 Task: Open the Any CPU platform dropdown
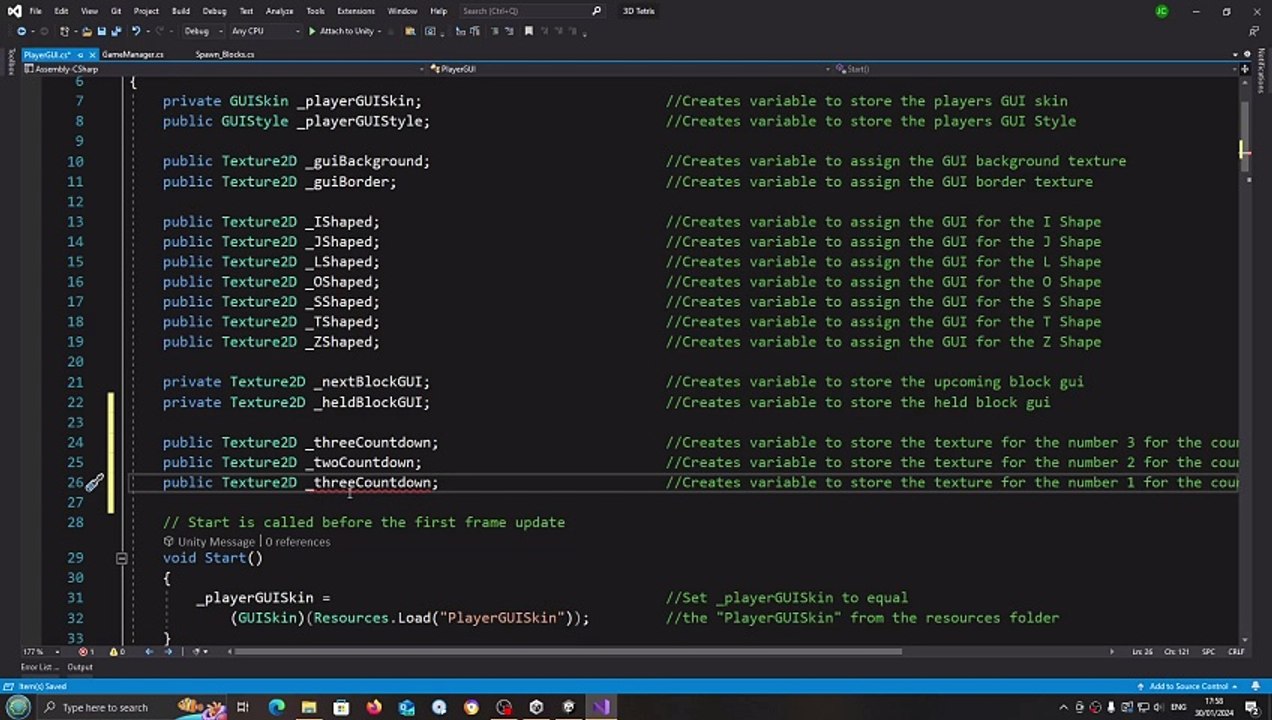(x=265, y=31)
